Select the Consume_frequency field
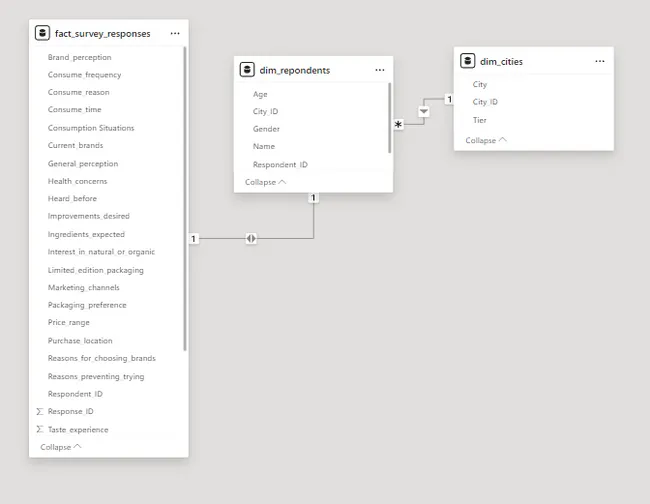 85,75
